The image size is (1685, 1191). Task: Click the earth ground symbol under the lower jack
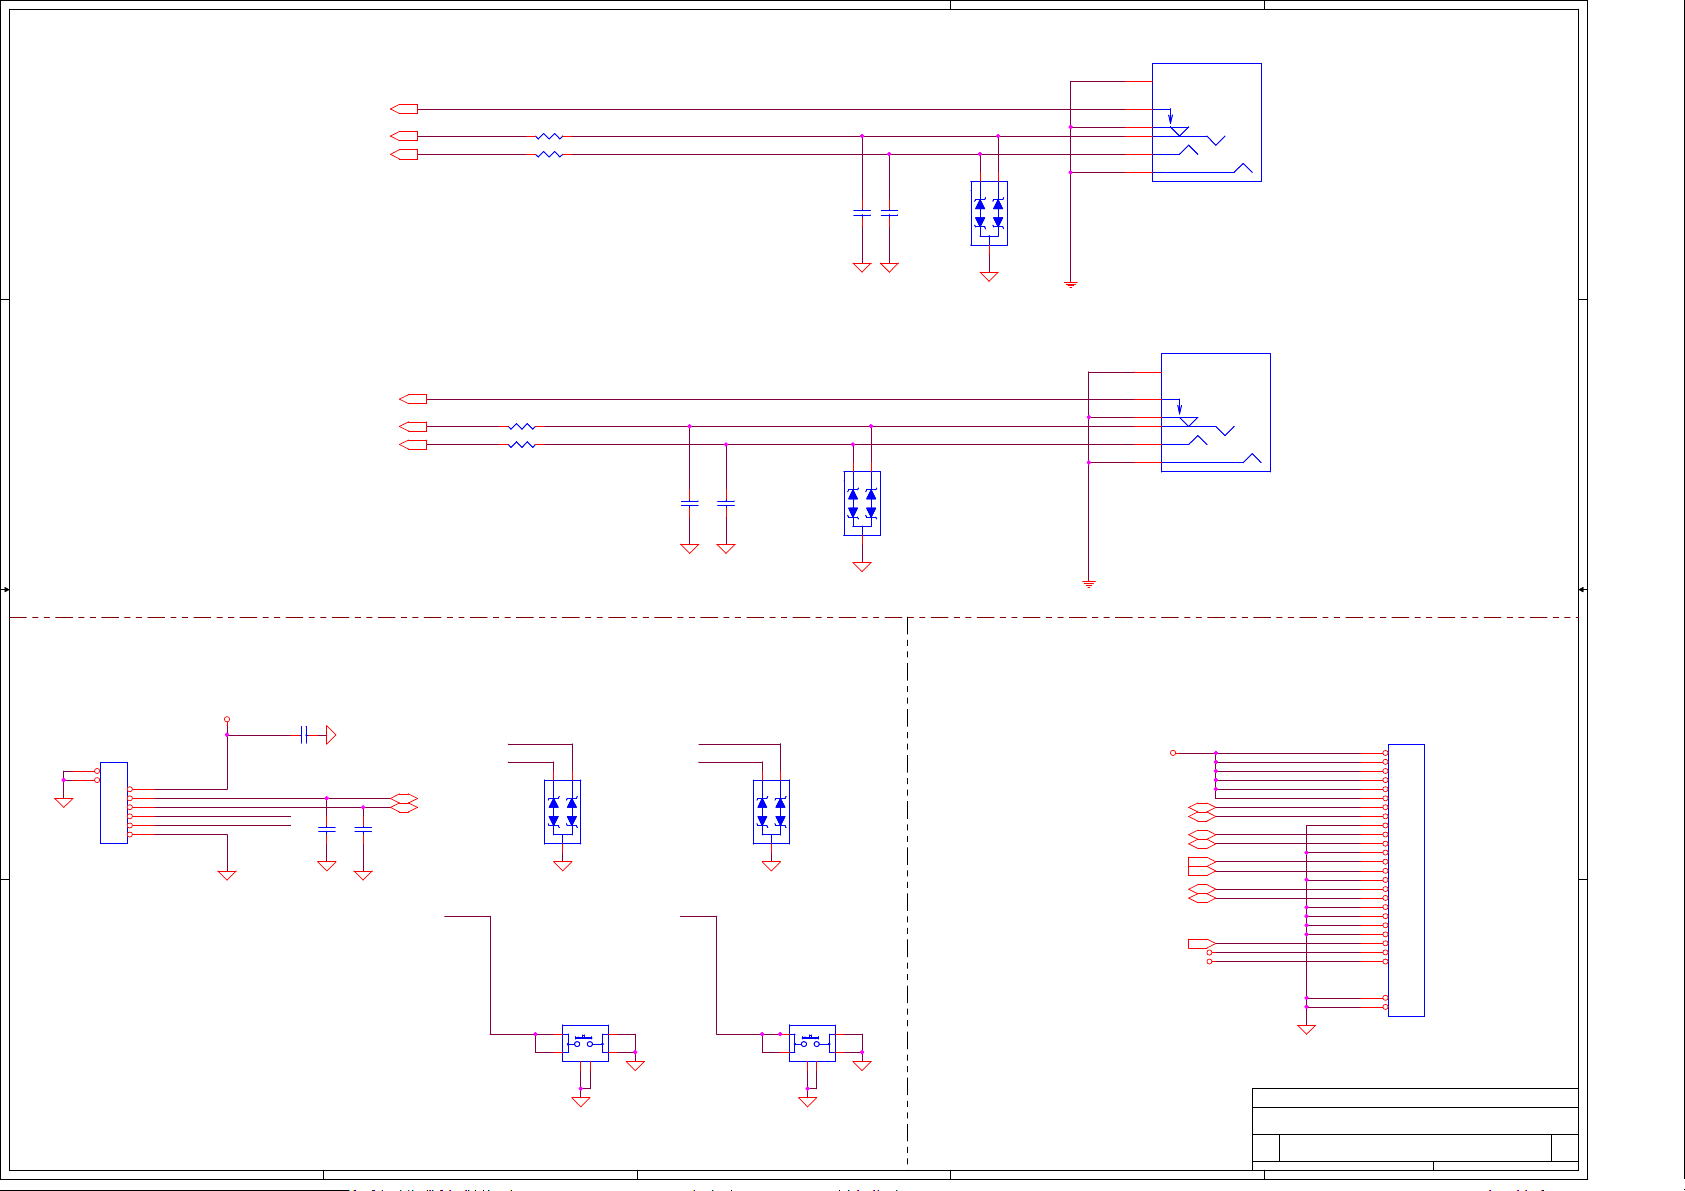pos(1089,584)
